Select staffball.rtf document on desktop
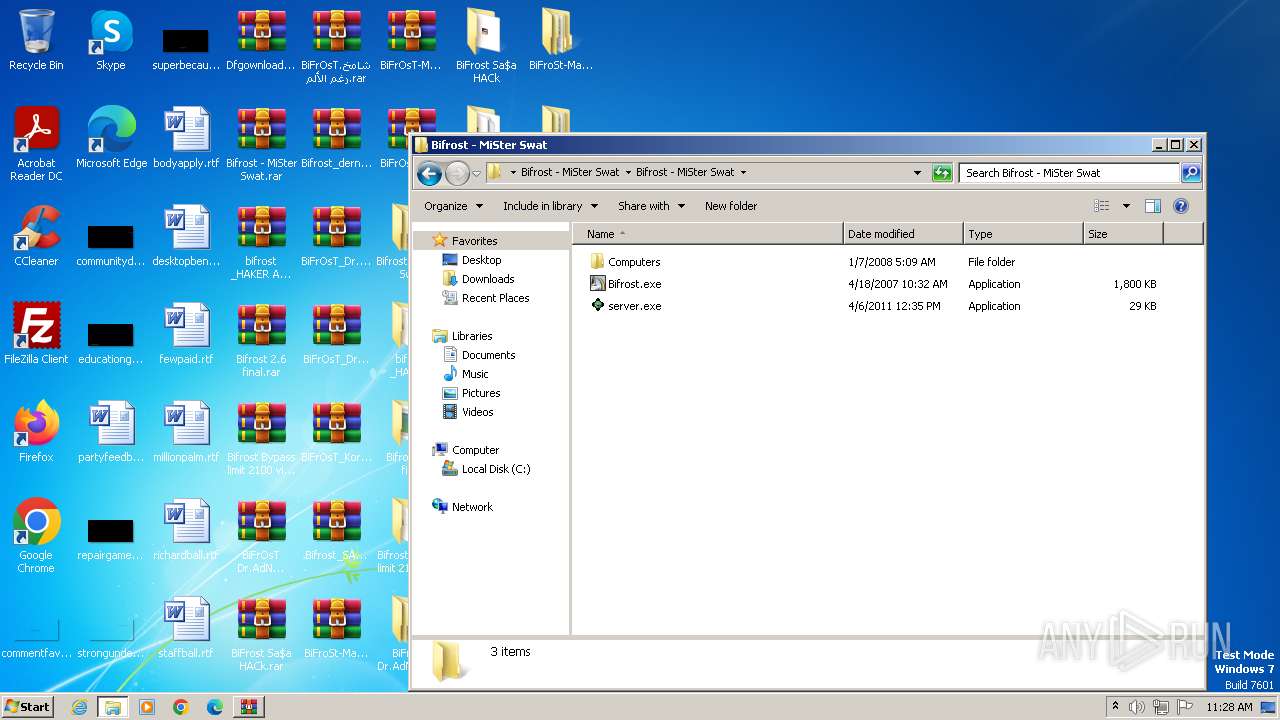Image resolution: width=1280 pixels, height=720 pixels. point(186,628)
